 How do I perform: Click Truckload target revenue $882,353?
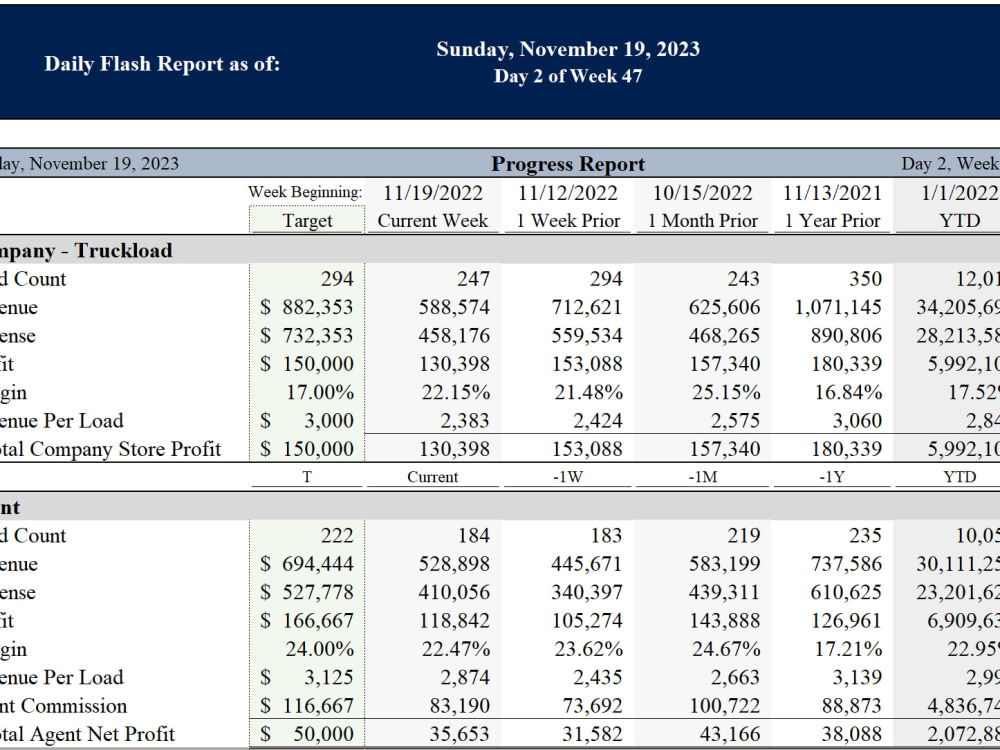tap(307, 307)
